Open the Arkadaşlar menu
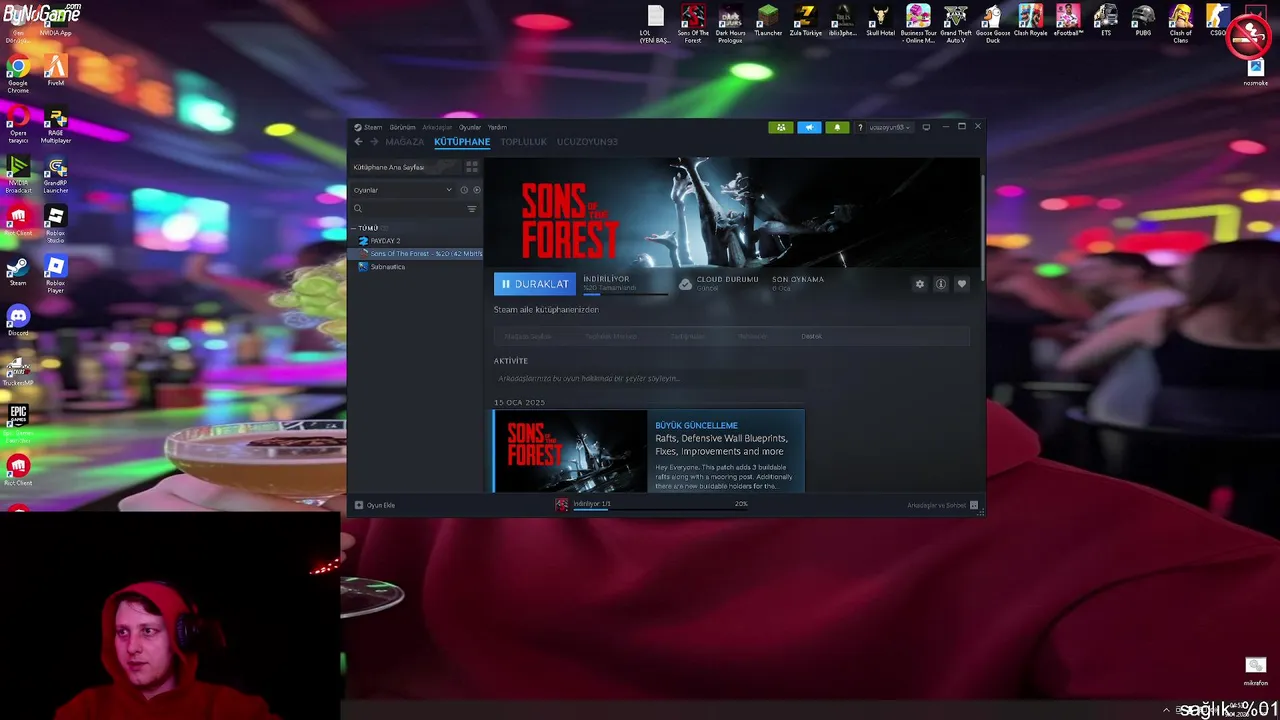Image resolution: width=1280 pixels, height=720 pixels. (x=437, y=127)
